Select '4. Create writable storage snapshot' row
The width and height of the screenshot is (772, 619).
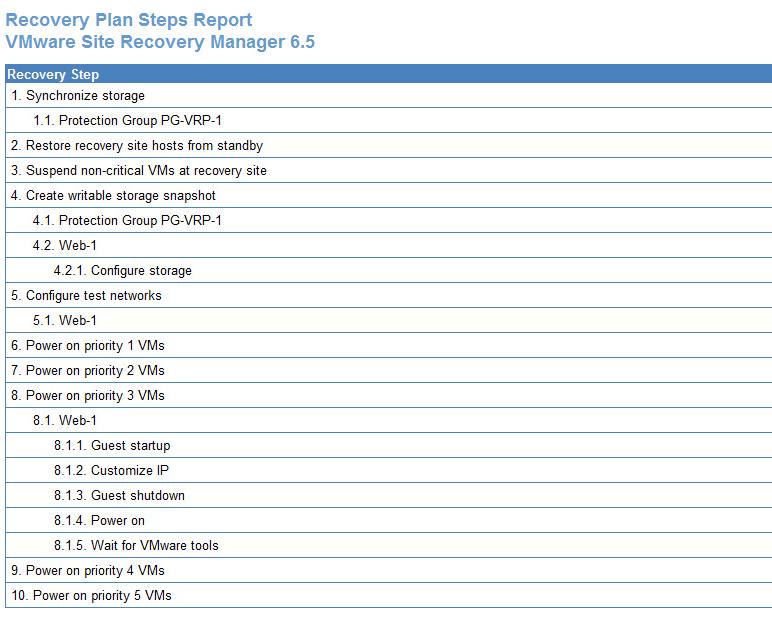pos(388,195)
